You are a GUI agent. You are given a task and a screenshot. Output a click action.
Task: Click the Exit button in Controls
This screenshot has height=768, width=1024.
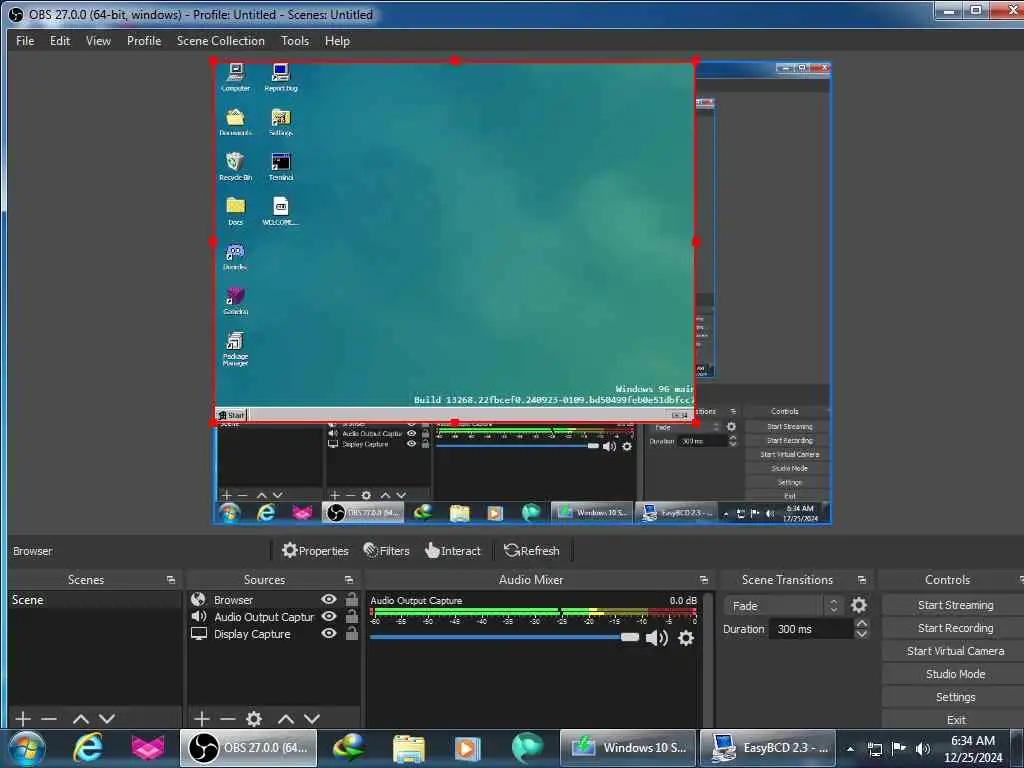click(x=955, y=720)
